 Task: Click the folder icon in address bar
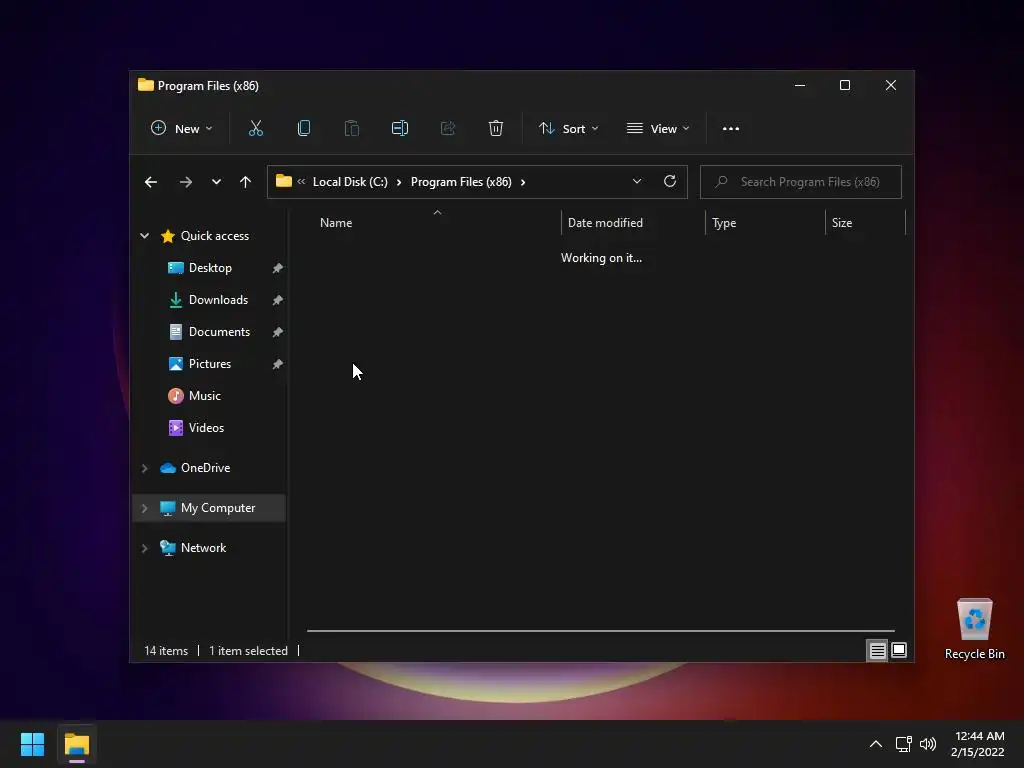283,181
